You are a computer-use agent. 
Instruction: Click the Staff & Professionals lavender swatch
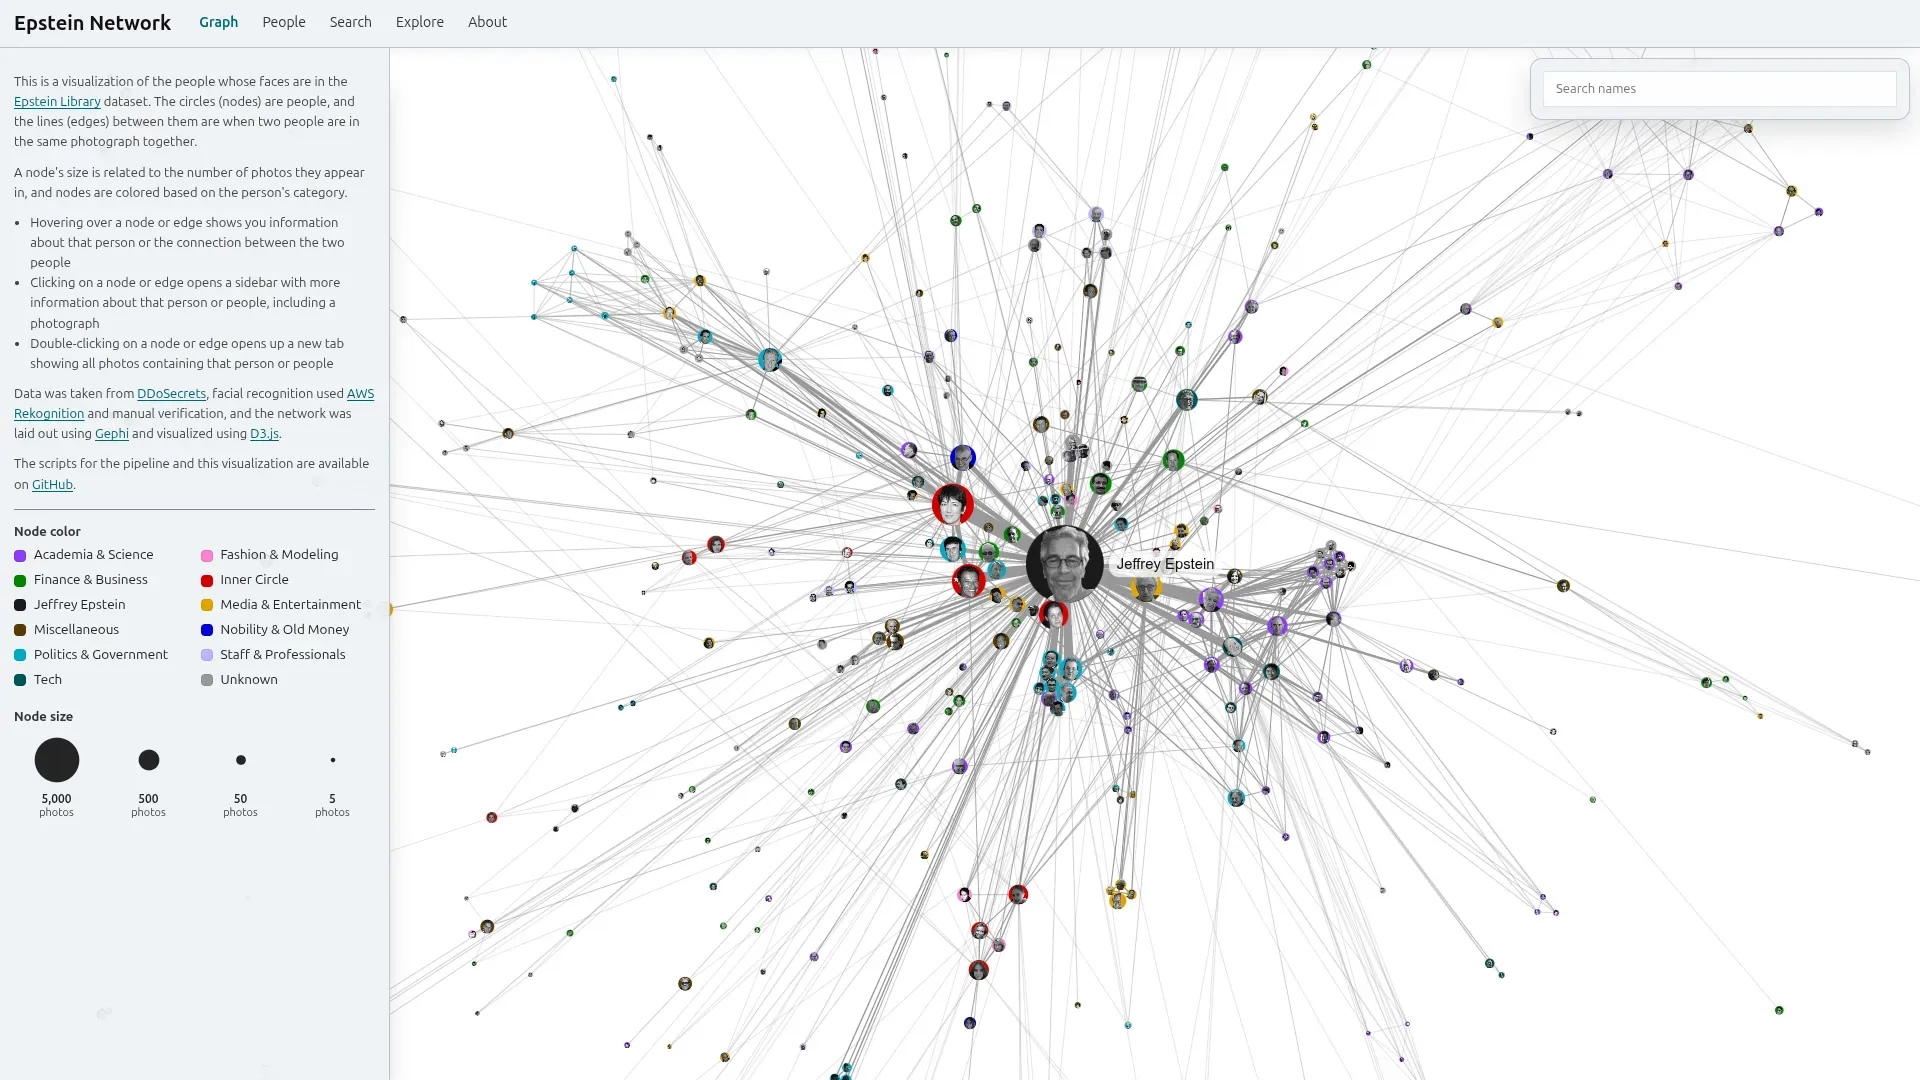coord(207,655)
